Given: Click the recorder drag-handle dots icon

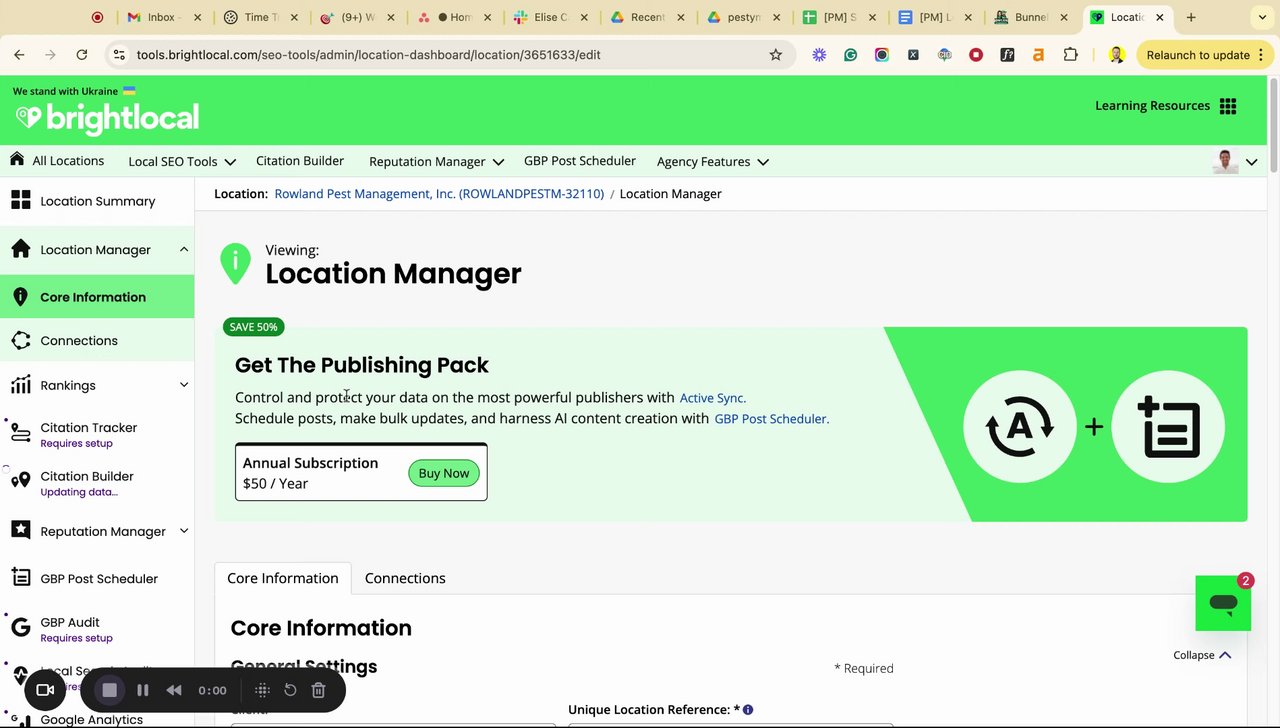Looking at the screenshot, I should click(262, 690).
